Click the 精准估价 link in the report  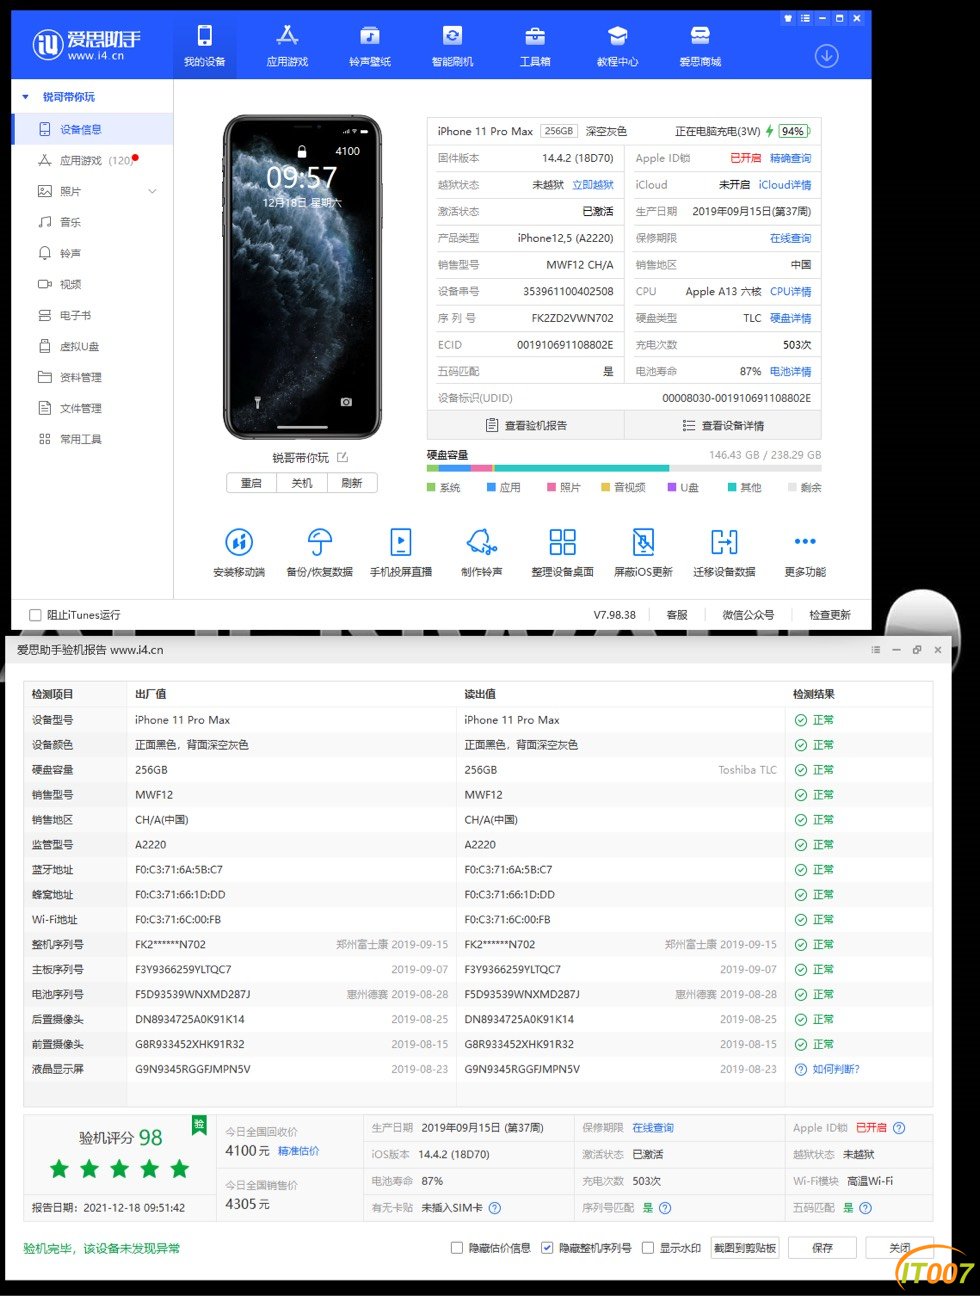pos(298,1151)
